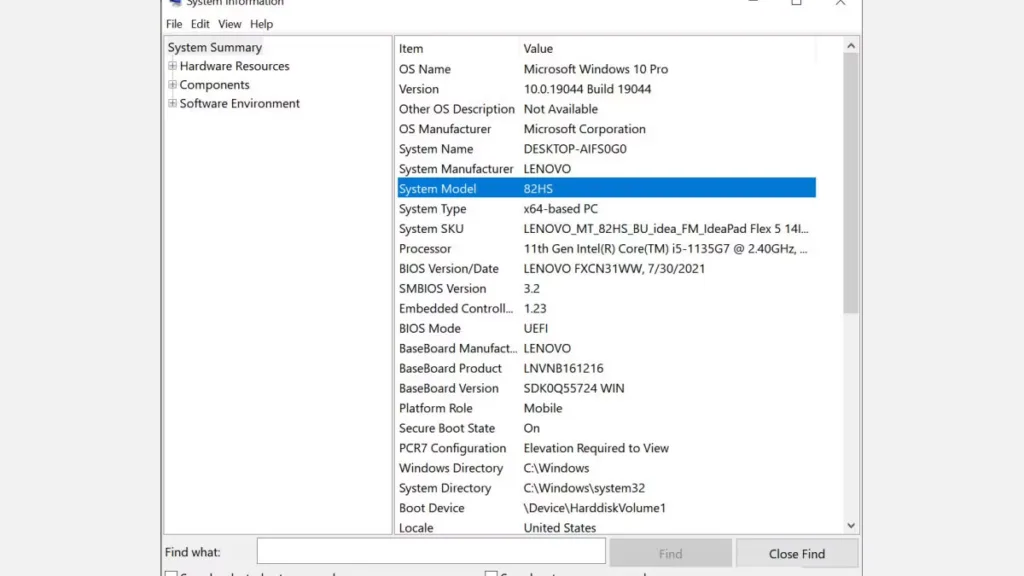Select the Locale row
1024x576 pixels.
(x=606, y=527)
